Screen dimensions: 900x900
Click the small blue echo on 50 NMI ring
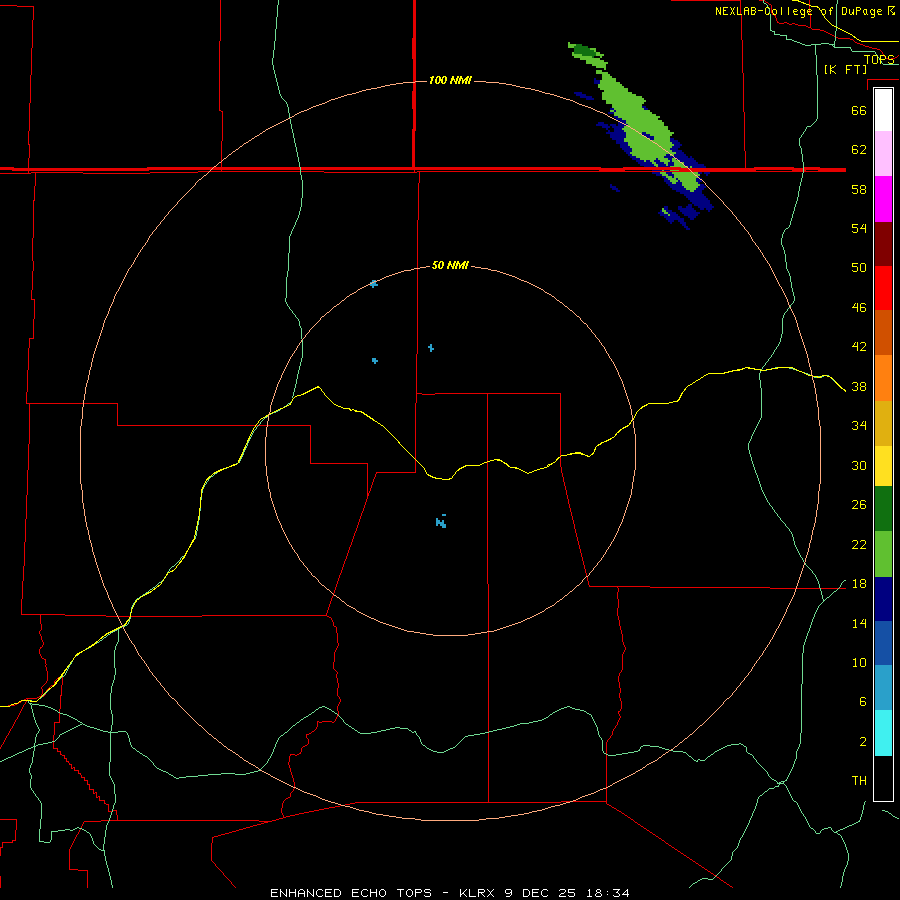tap(374, 284)
